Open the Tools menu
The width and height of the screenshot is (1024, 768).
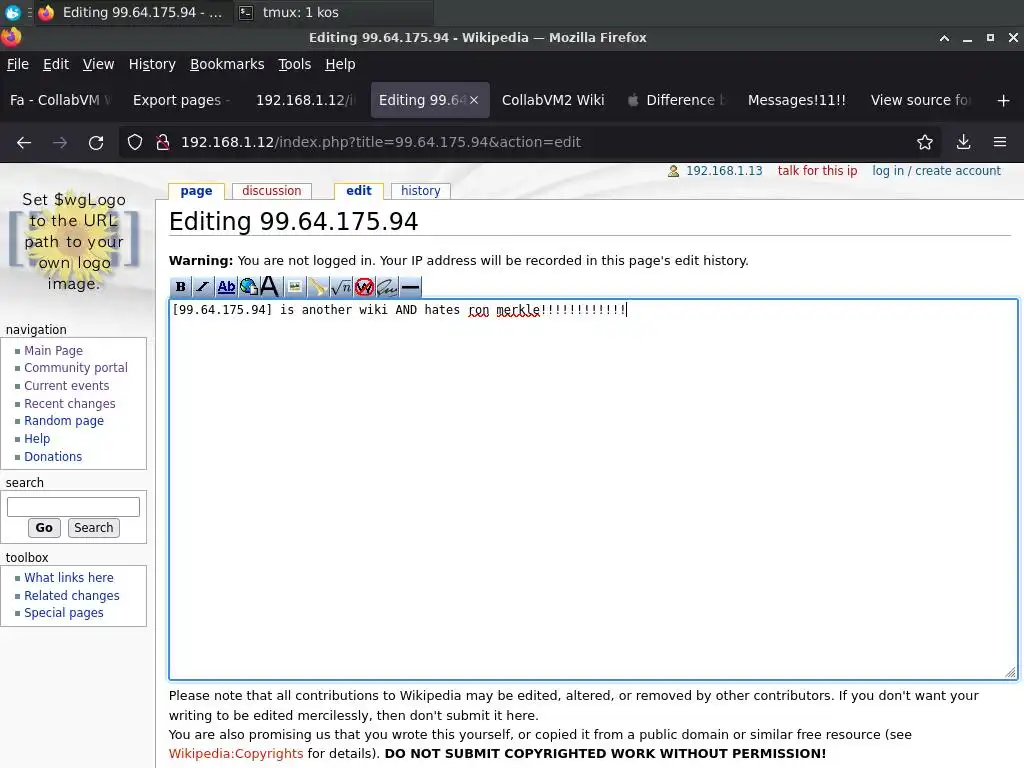pos(295,64)
